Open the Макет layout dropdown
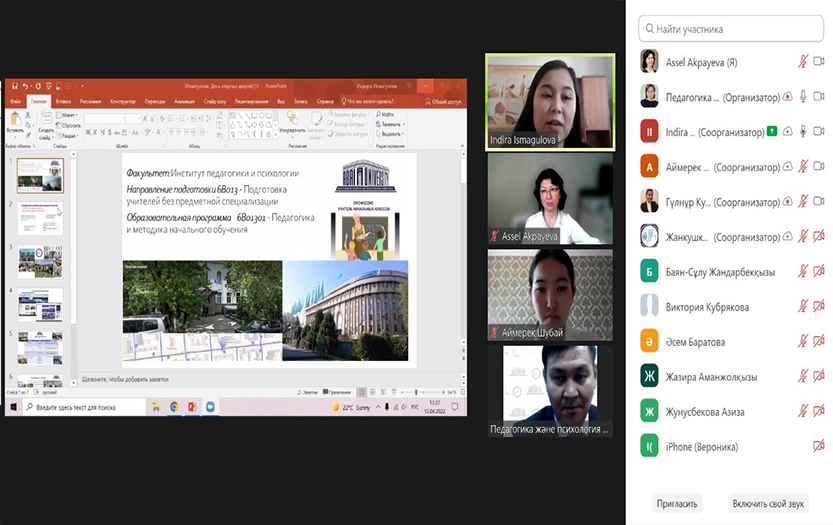The image size is (833, 525). coord(69,115)
